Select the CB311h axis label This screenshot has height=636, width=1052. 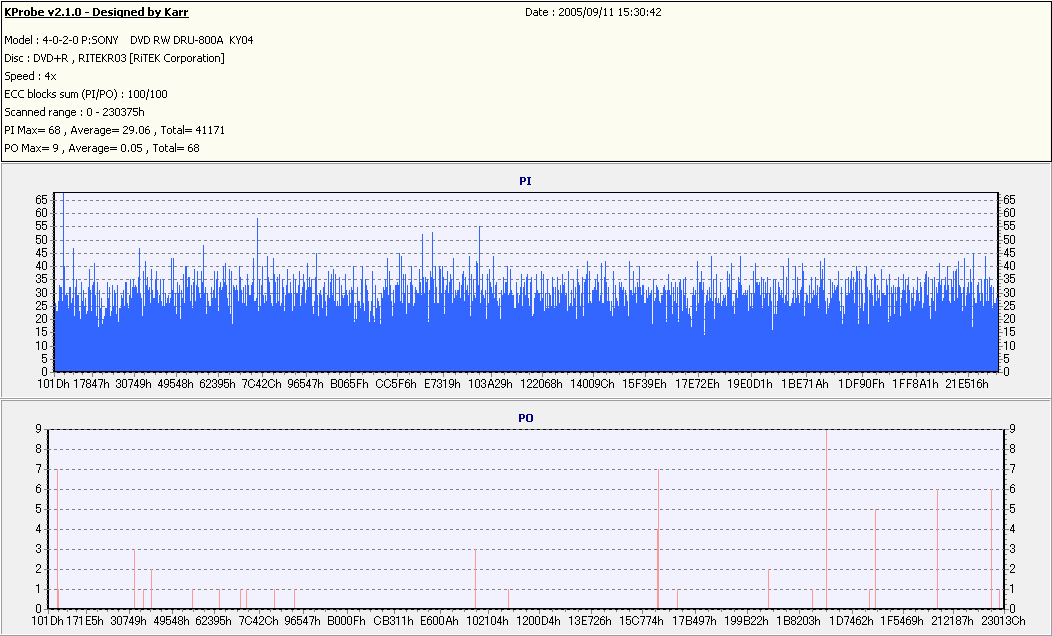393,621
